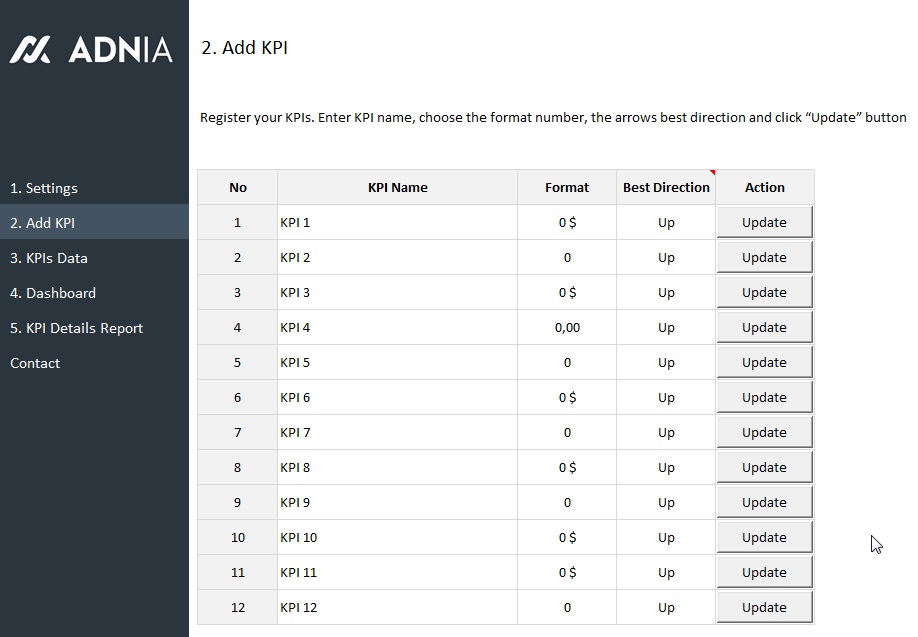
Task: Click the ADNIA logo icon
Action: (30, 50)
